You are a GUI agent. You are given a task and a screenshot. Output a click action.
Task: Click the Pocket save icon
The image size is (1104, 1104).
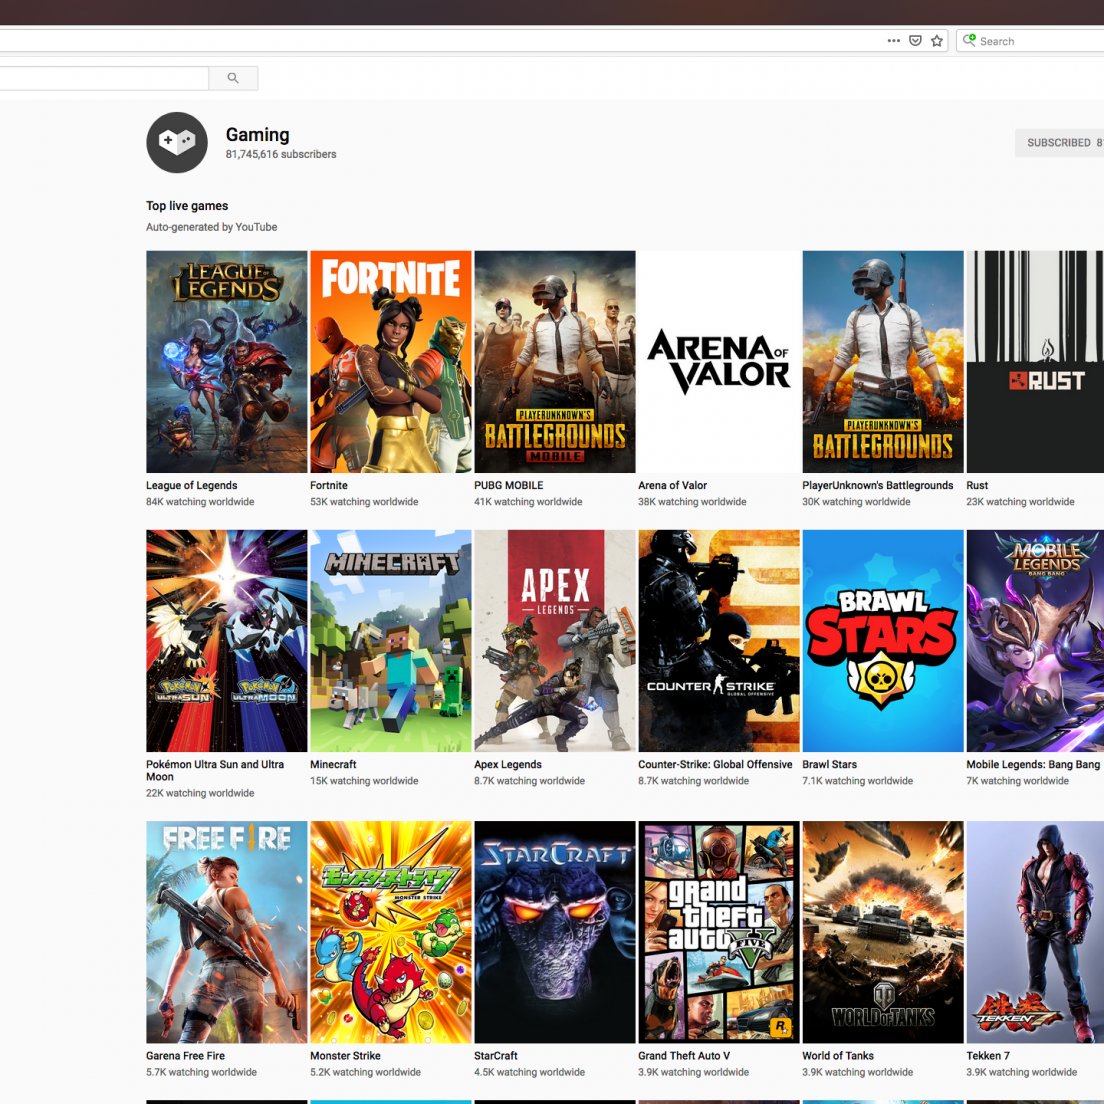[915, 41]
